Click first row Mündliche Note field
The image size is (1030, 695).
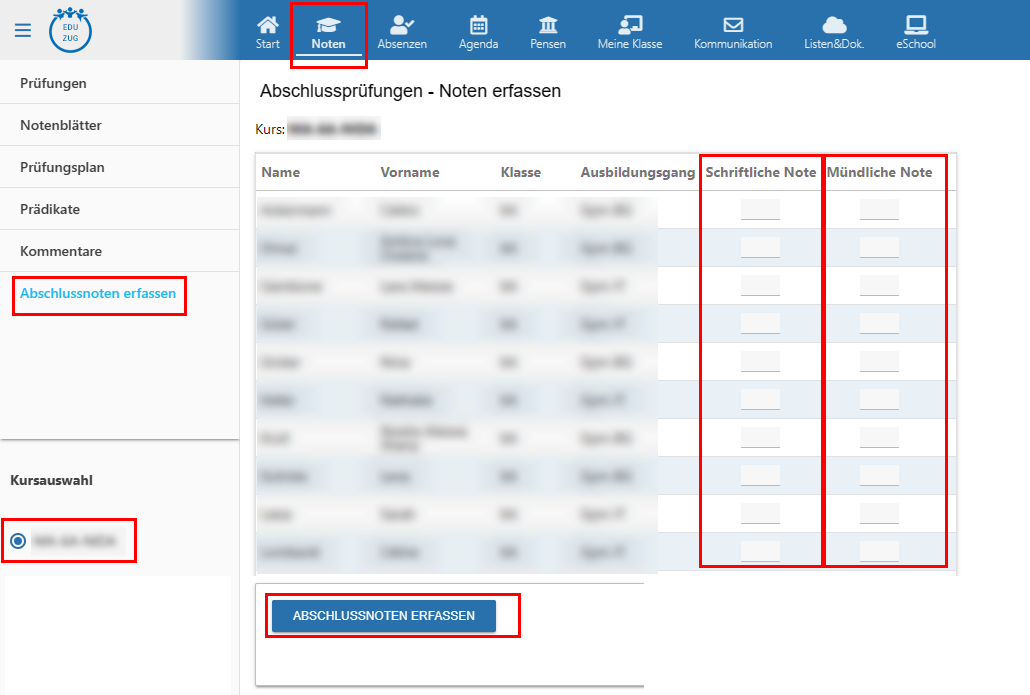pyautogui.click(x=879, y=209)
